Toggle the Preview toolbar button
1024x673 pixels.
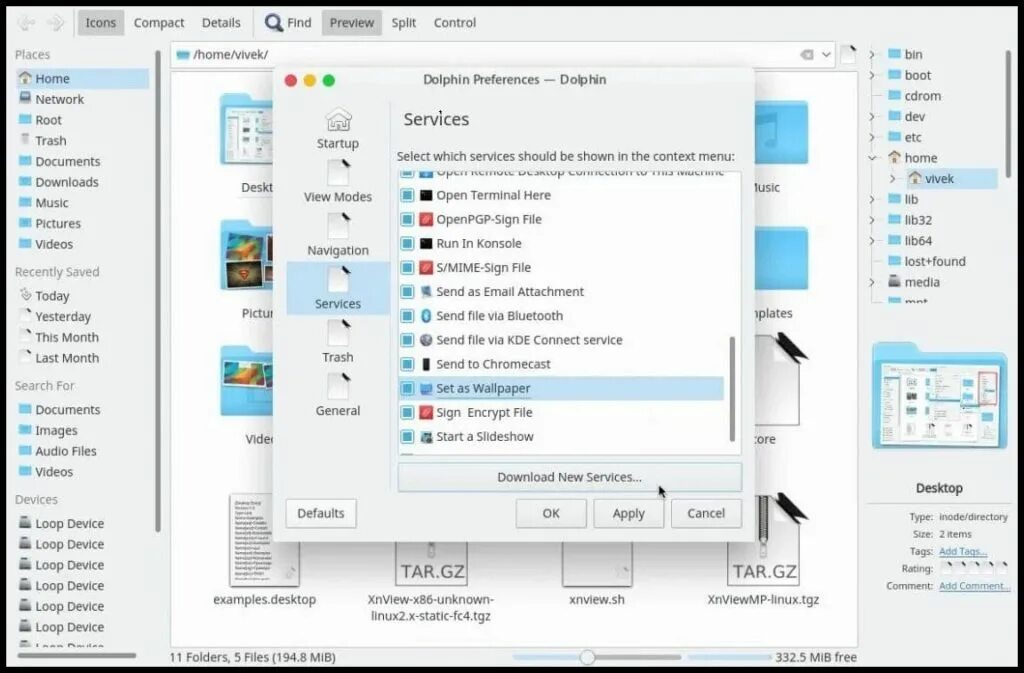click(351, 23)
